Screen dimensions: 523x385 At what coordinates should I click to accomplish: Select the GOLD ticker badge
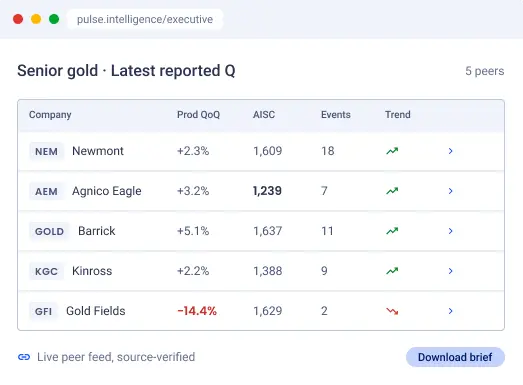pos(49,231)
